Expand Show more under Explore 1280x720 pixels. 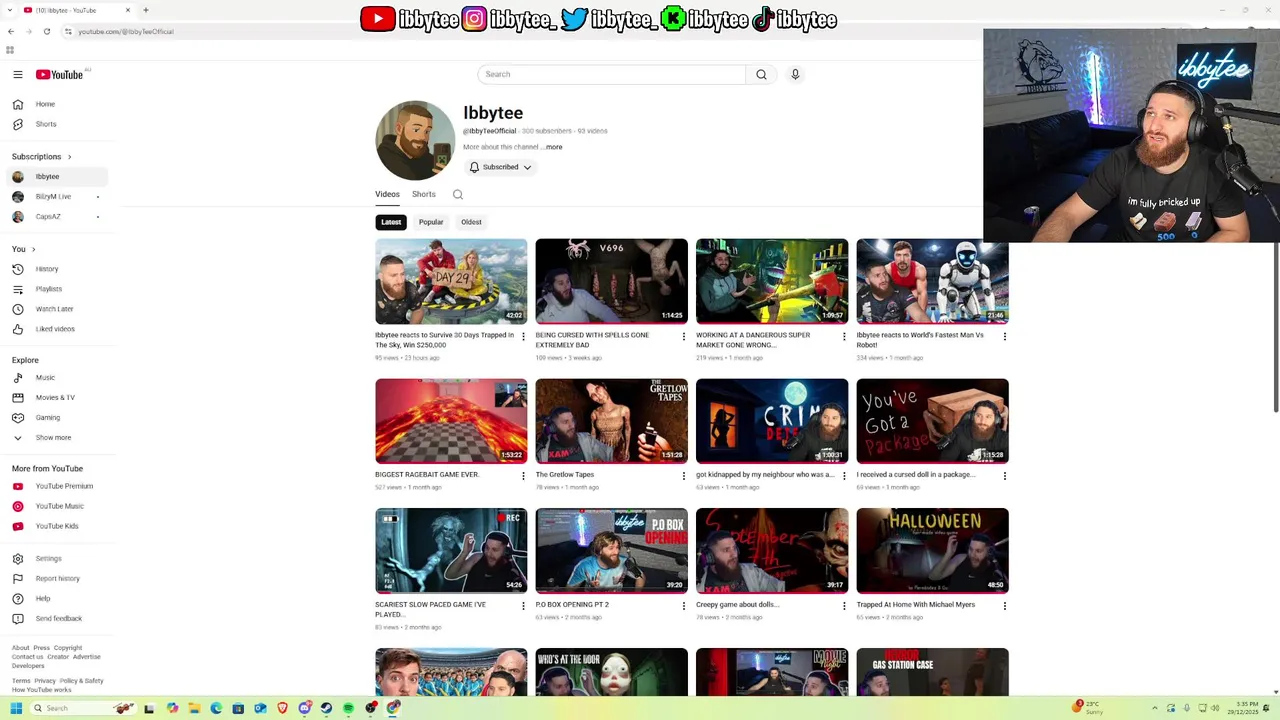(56, 437)
